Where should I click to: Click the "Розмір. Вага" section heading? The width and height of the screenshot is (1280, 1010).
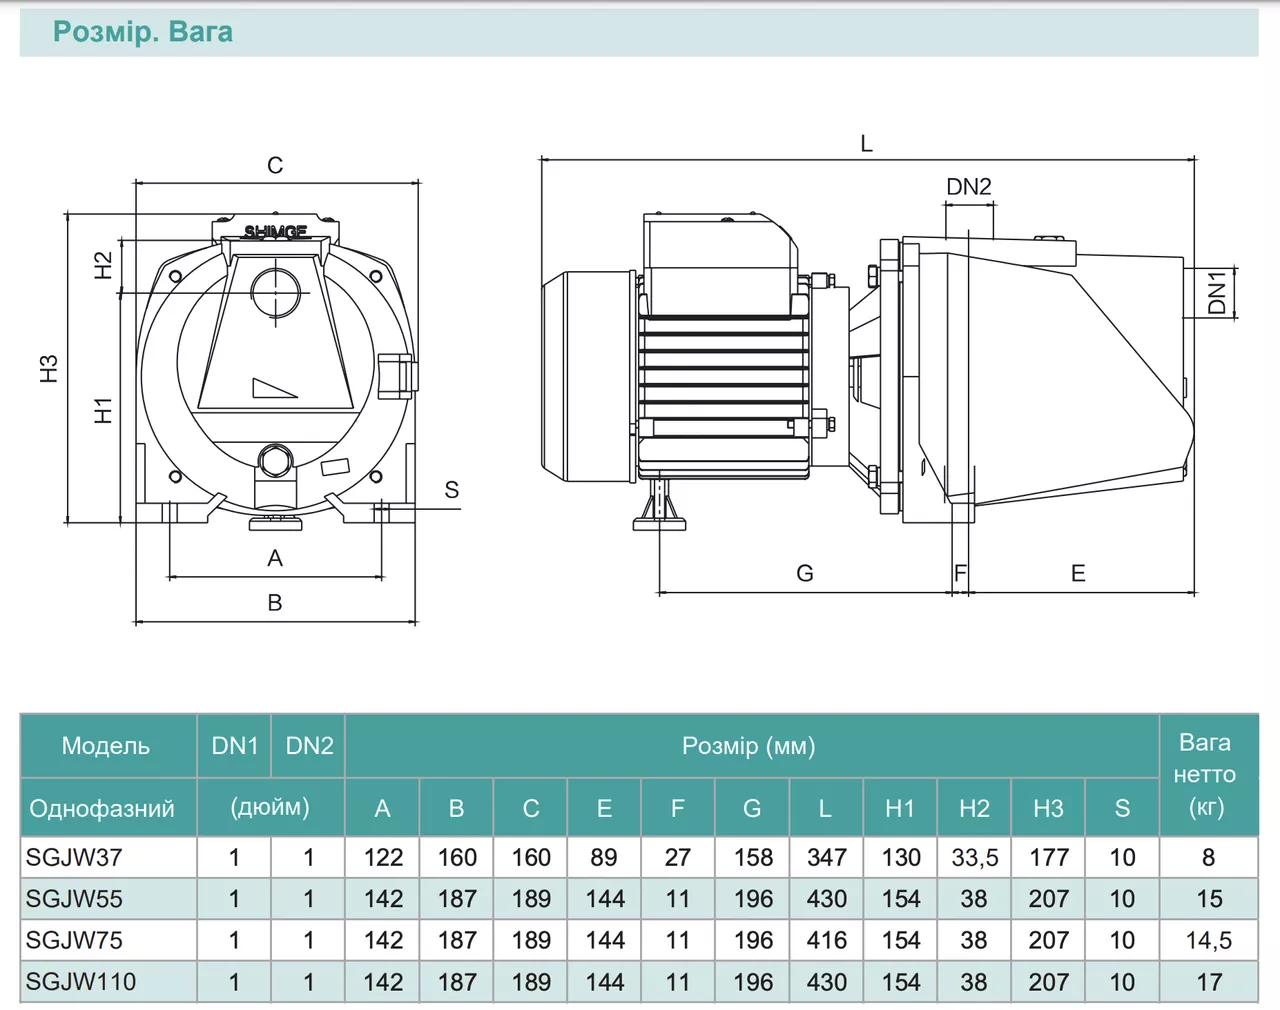click(143, 32)
